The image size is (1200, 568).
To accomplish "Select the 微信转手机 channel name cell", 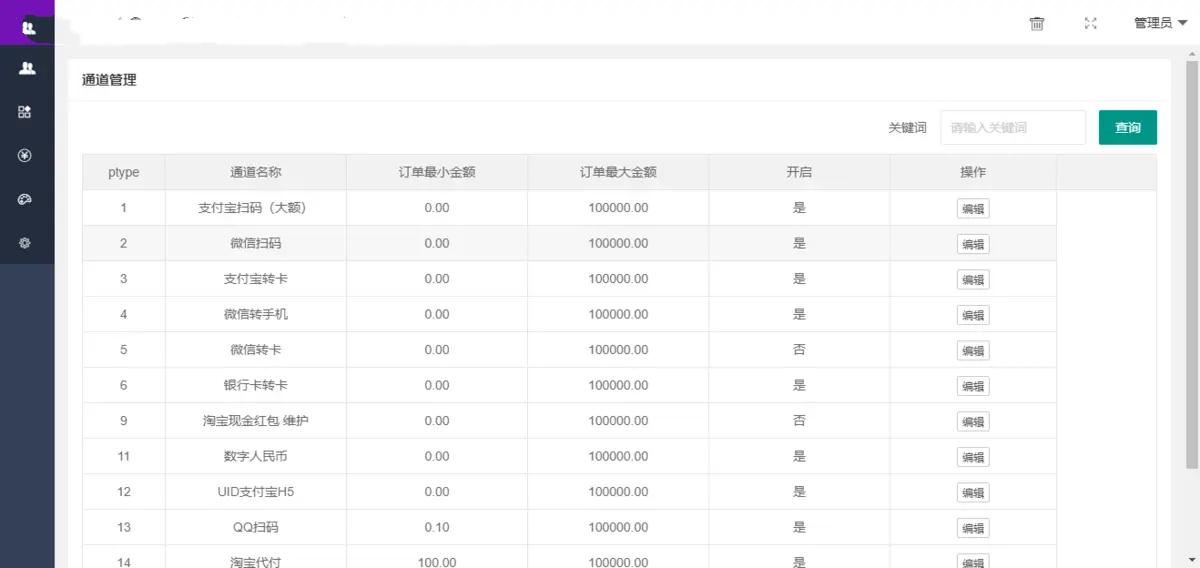I will click(256, 314).
